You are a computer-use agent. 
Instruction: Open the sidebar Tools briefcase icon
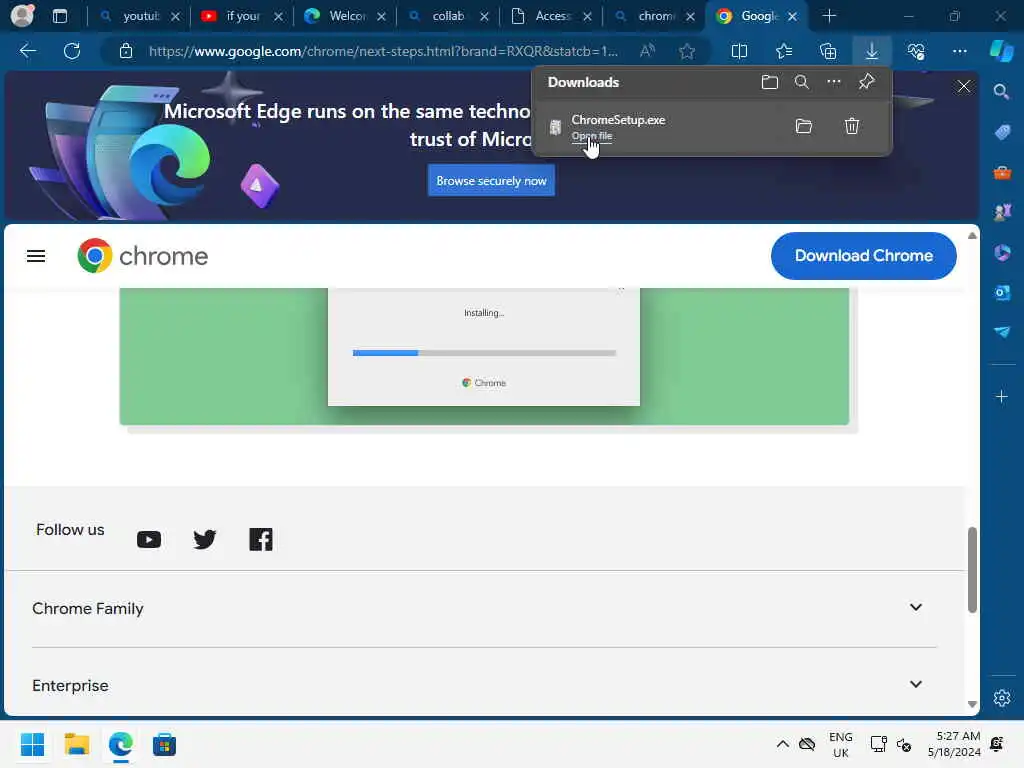click(x=1002, y=173)
